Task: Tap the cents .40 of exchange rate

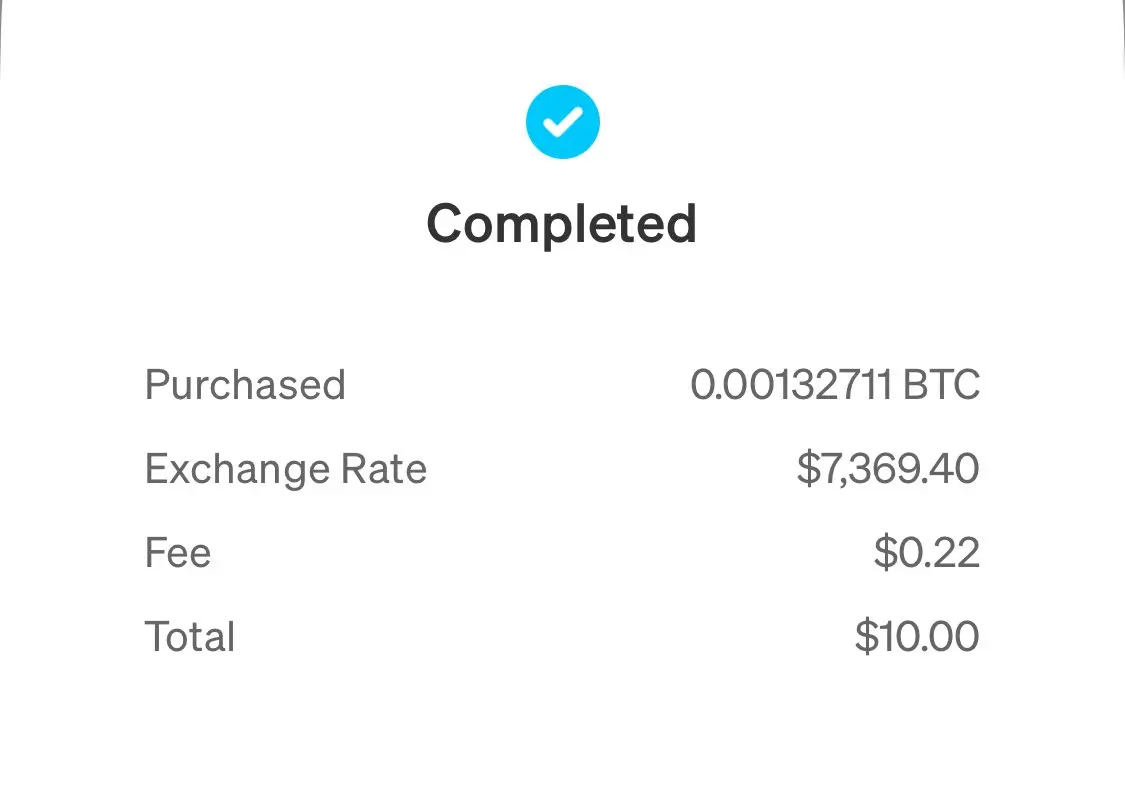Action: 947,469
